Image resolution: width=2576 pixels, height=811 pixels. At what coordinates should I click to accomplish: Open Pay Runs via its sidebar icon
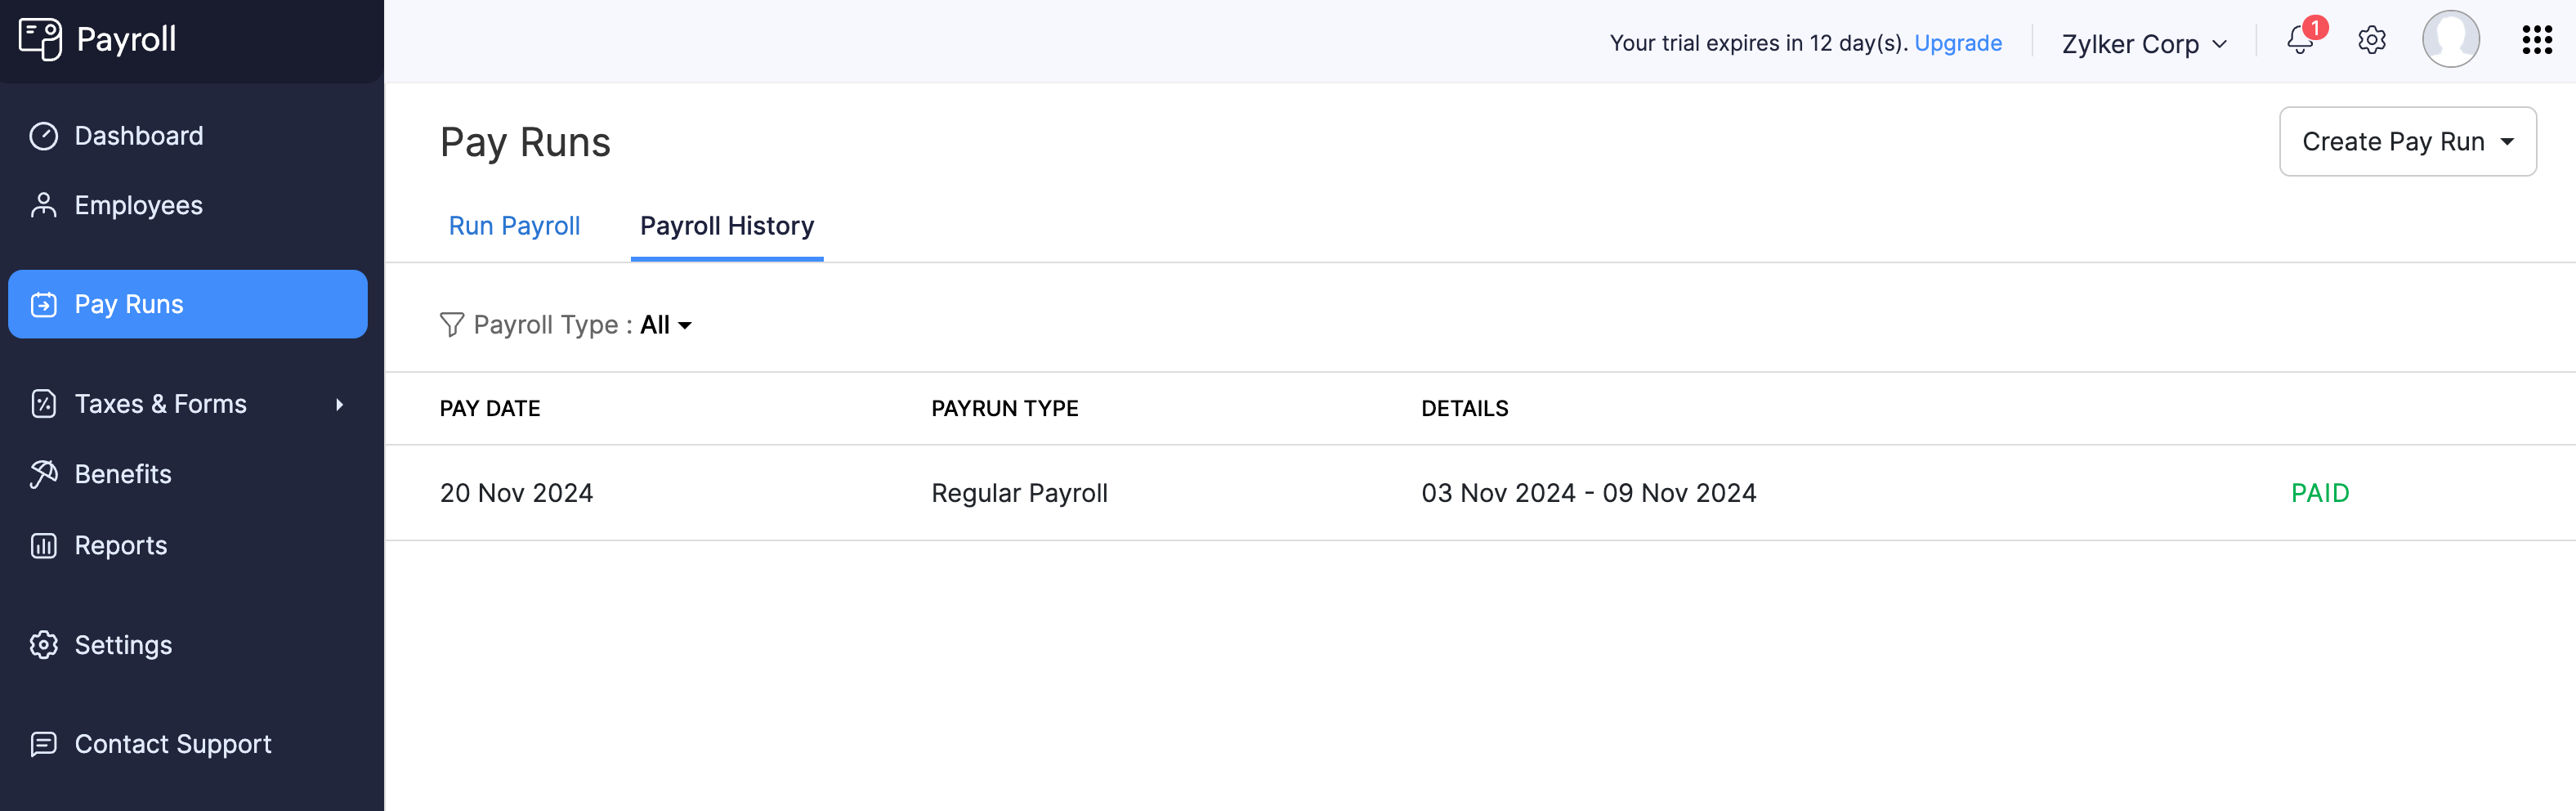pyautogui.click(x=43, y=303)
